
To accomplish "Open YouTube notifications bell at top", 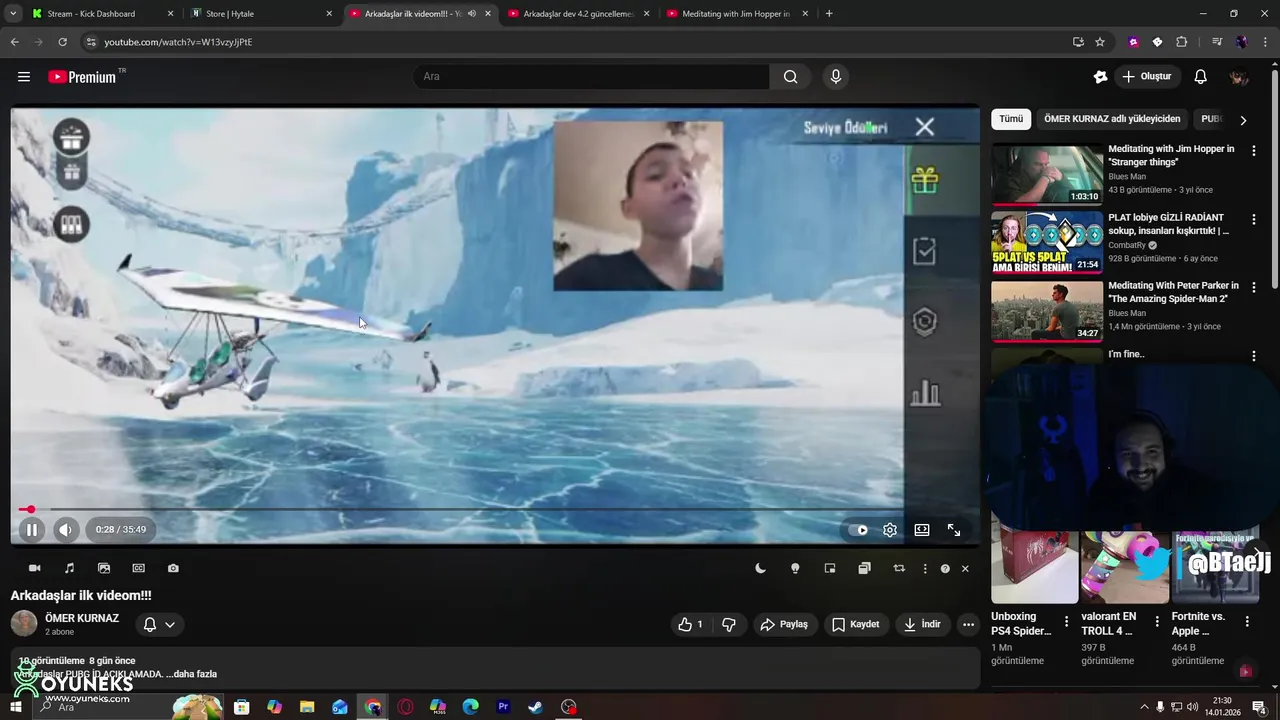I will click(1201, 76).
